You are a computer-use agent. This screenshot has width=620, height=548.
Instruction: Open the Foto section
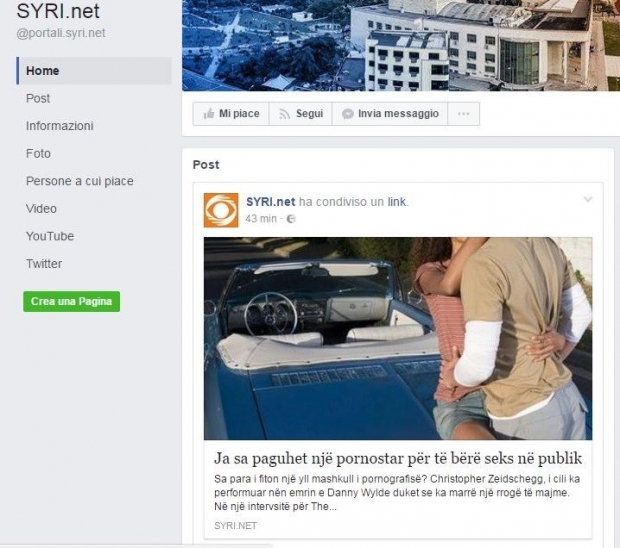click(38, 153)
